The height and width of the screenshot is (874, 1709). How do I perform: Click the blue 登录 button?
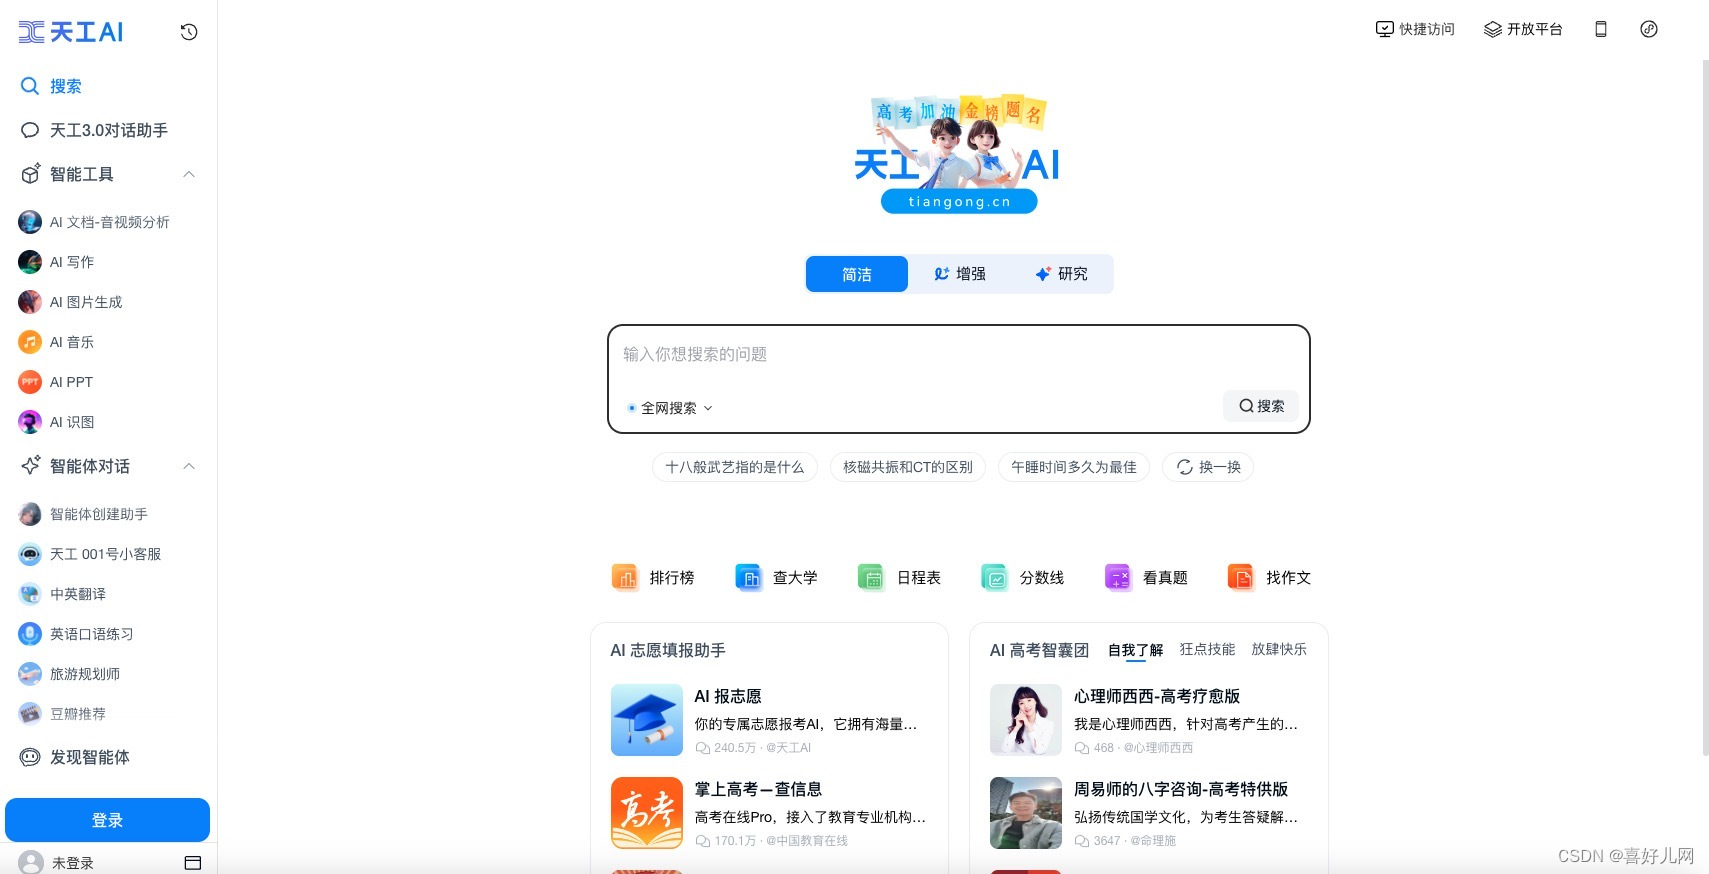coord(107,820)
